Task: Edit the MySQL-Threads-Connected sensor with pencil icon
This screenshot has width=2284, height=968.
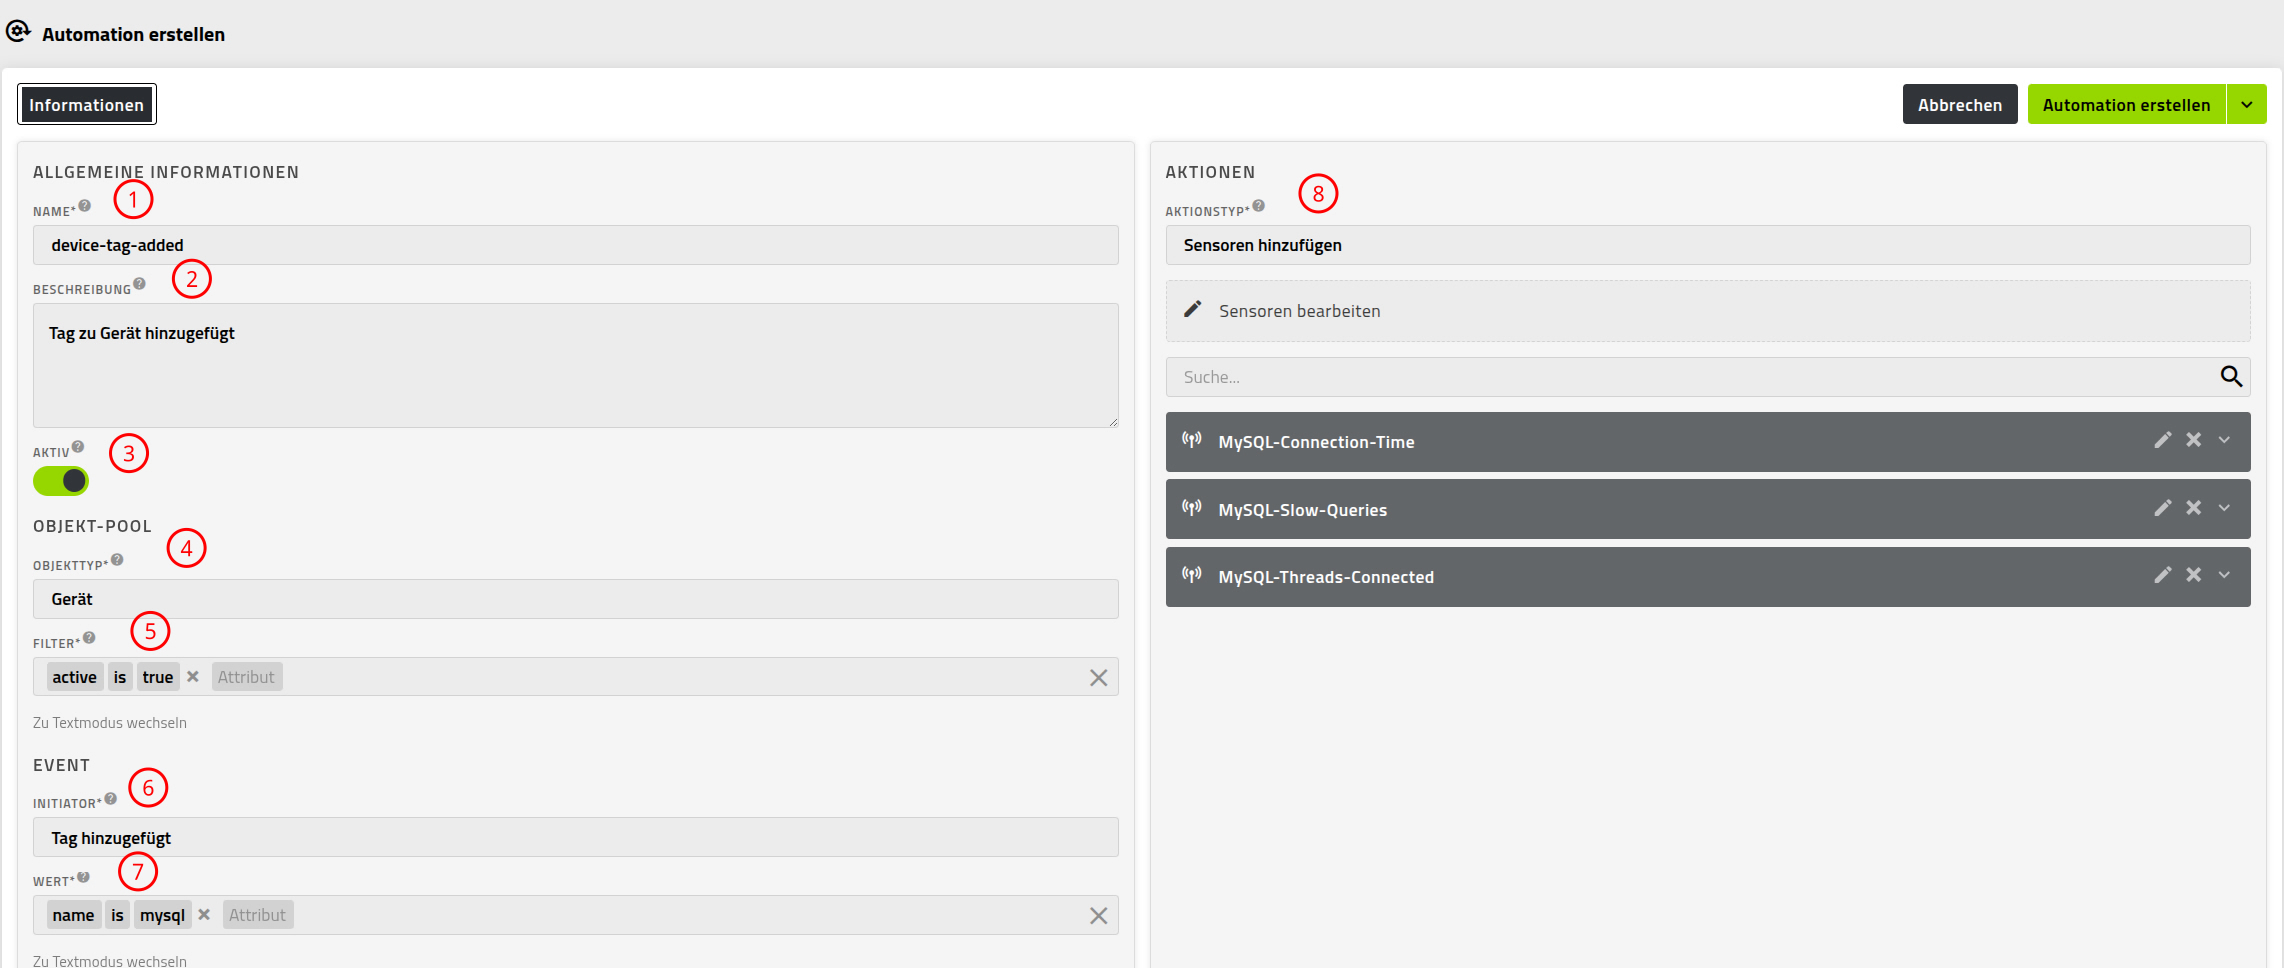Action: tap(2163, 575)
